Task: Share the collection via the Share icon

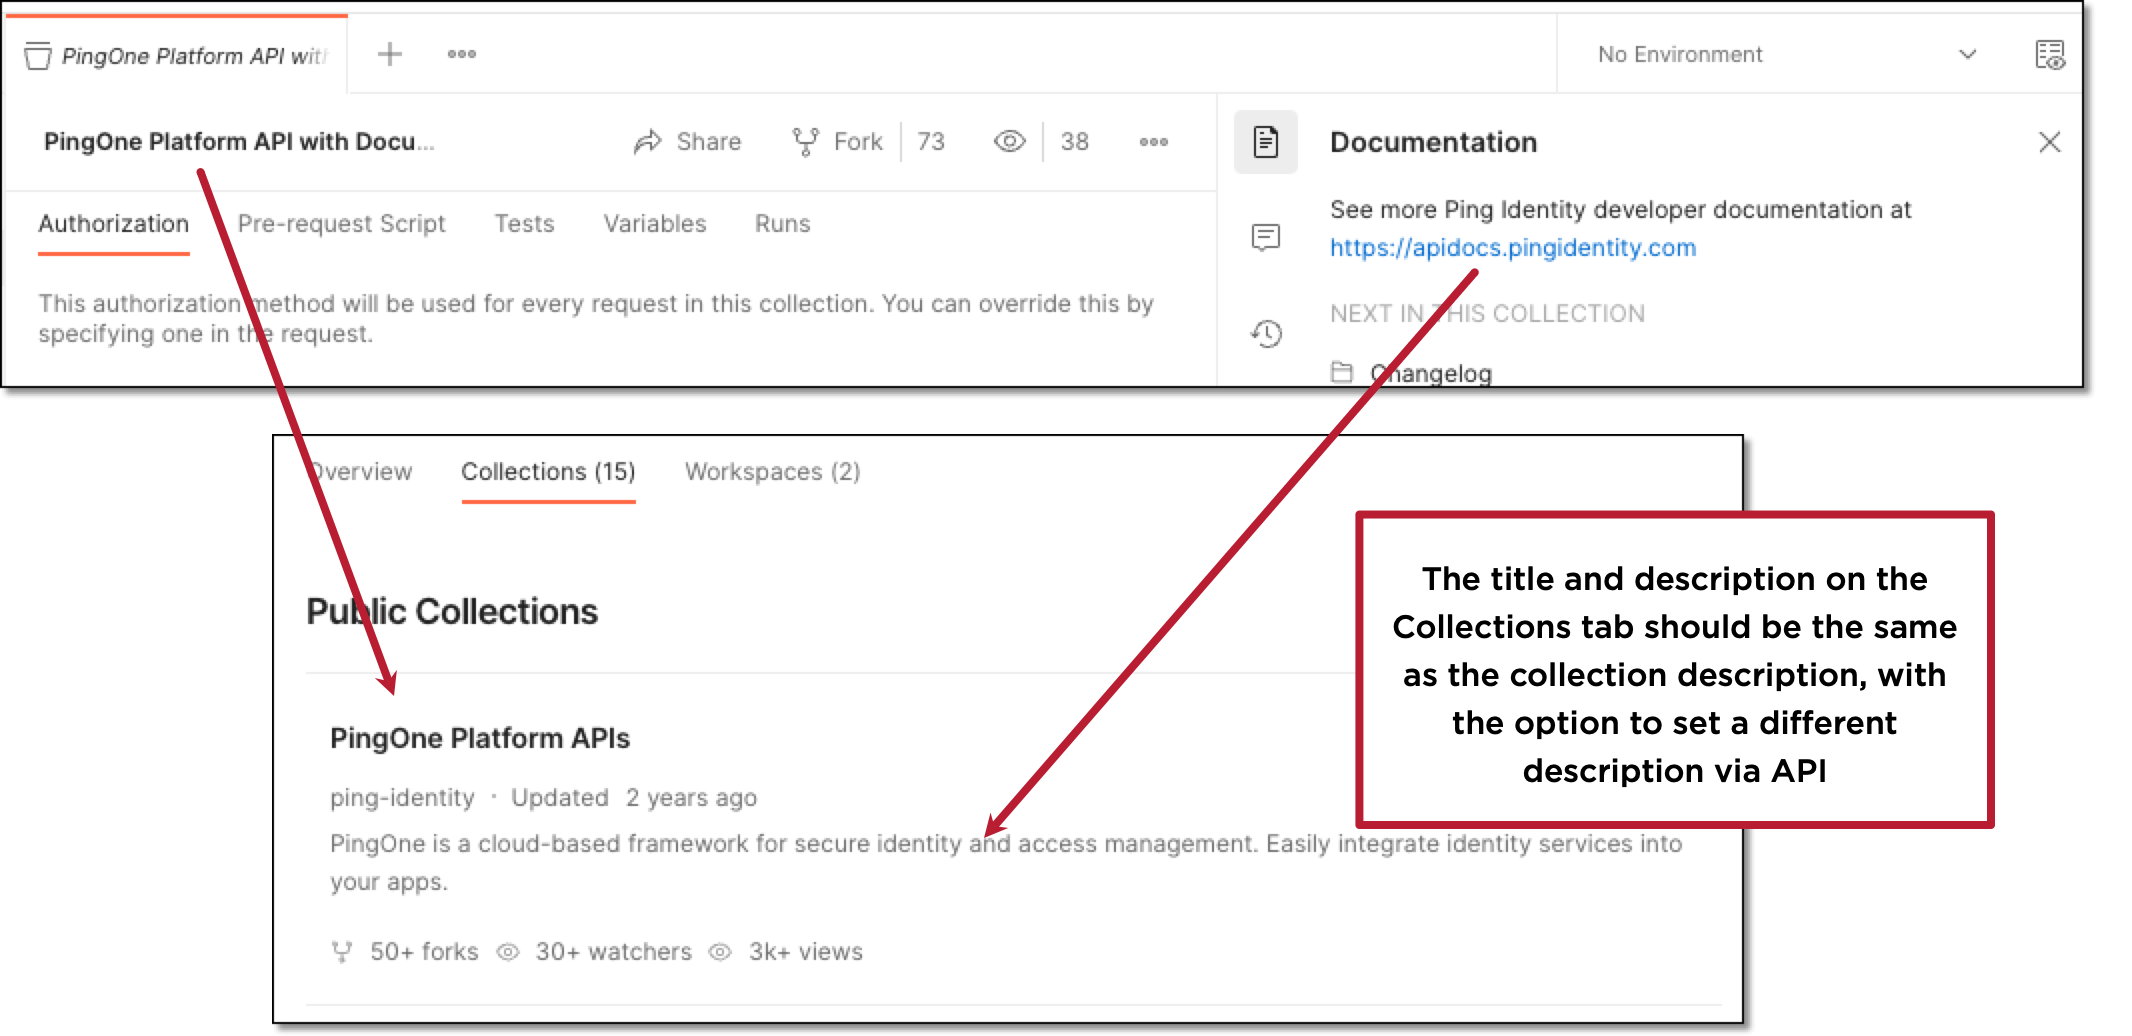Action: pos(650,141)
